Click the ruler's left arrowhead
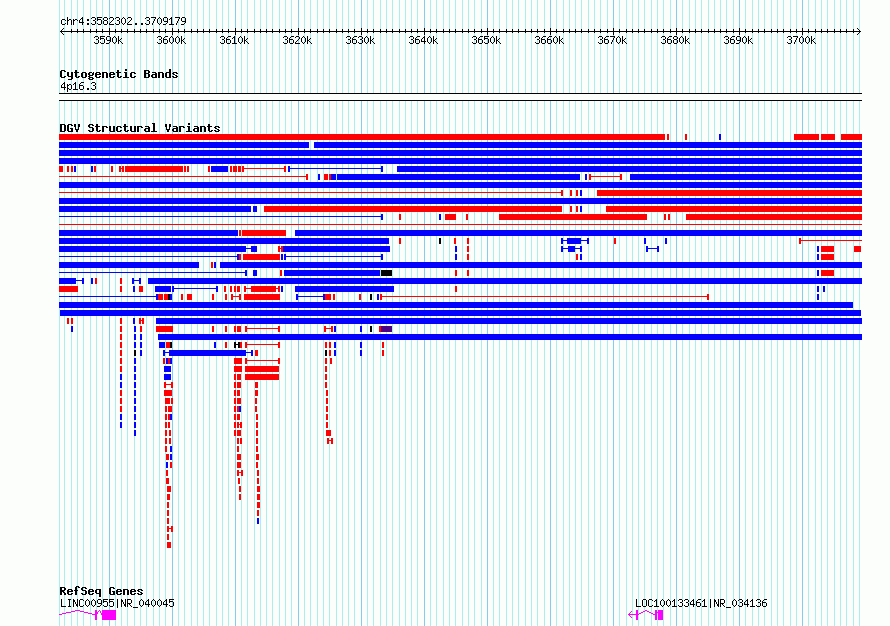The height and width of the screenshot is (626, 890). pos(62,31)
